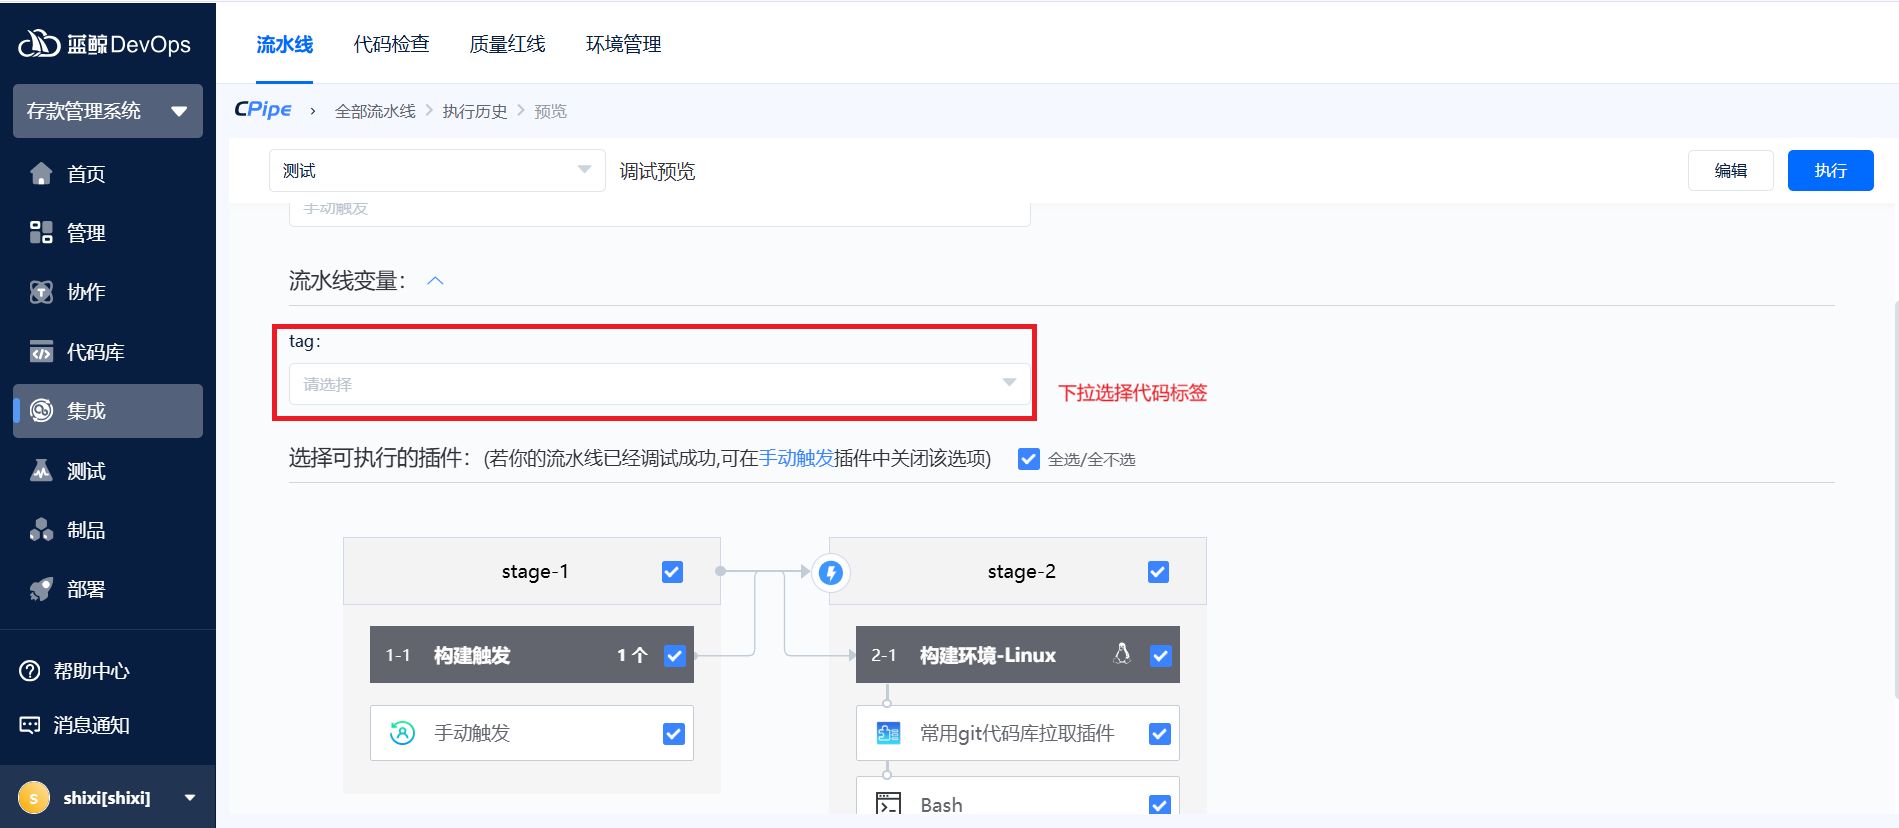Select the 制品 artifacts icon
Image resolution: width=1899 pixels, height=828 pixels.
(x=41, y=530)
